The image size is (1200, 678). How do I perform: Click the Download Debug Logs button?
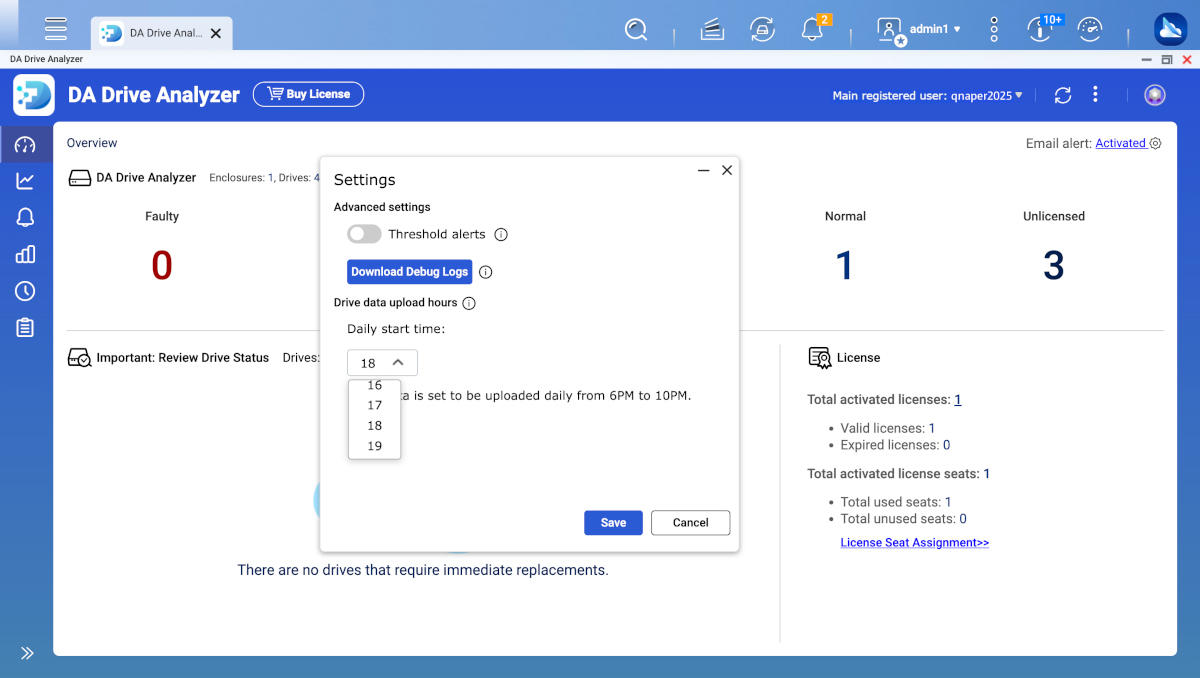[409, 272]
